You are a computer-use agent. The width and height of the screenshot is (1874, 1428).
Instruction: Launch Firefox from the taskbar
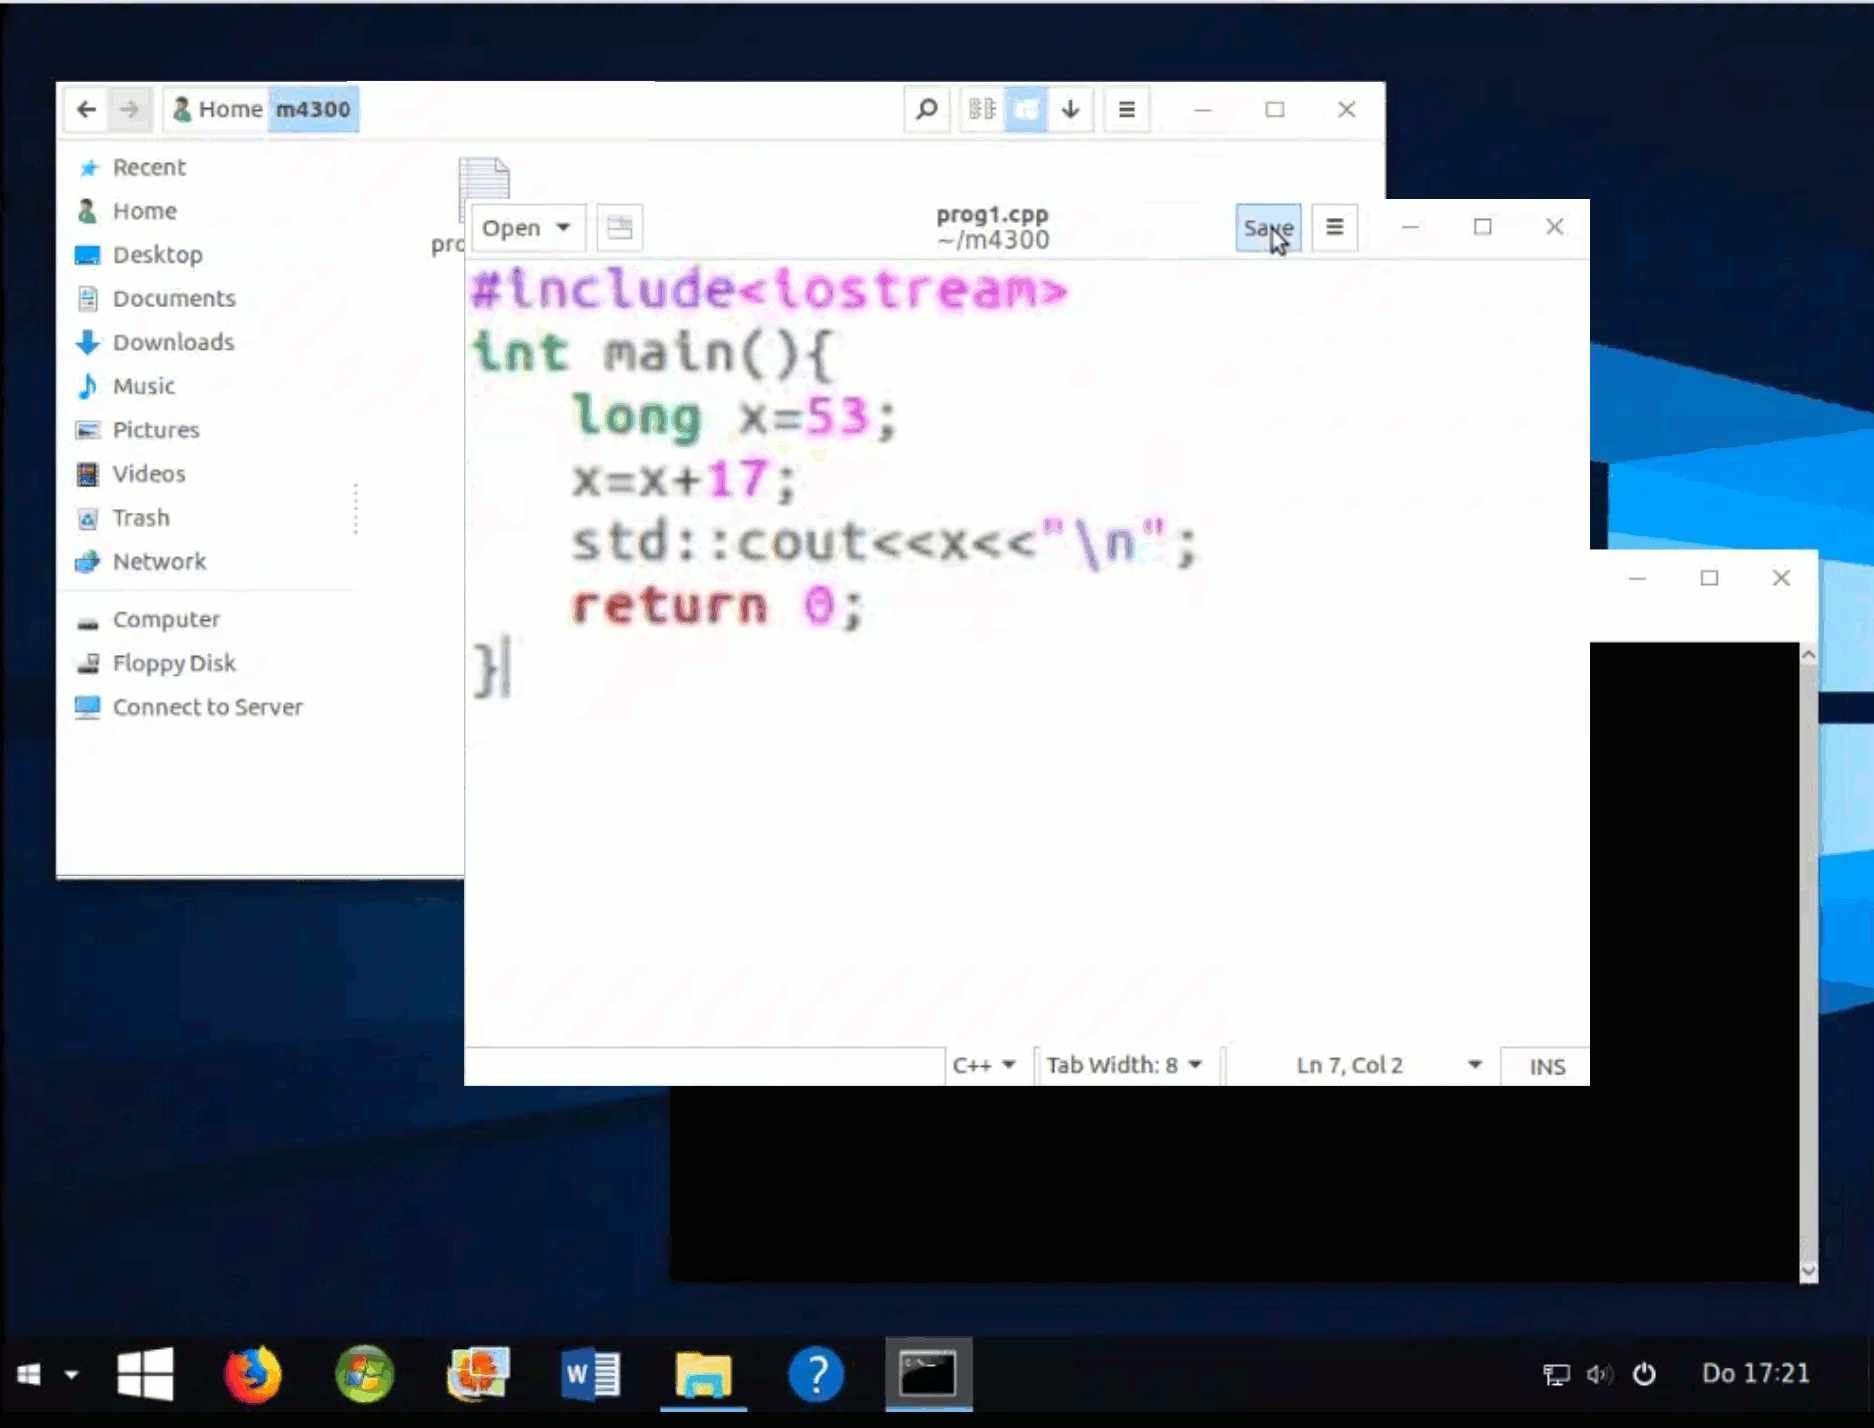tap(252, 1374)
